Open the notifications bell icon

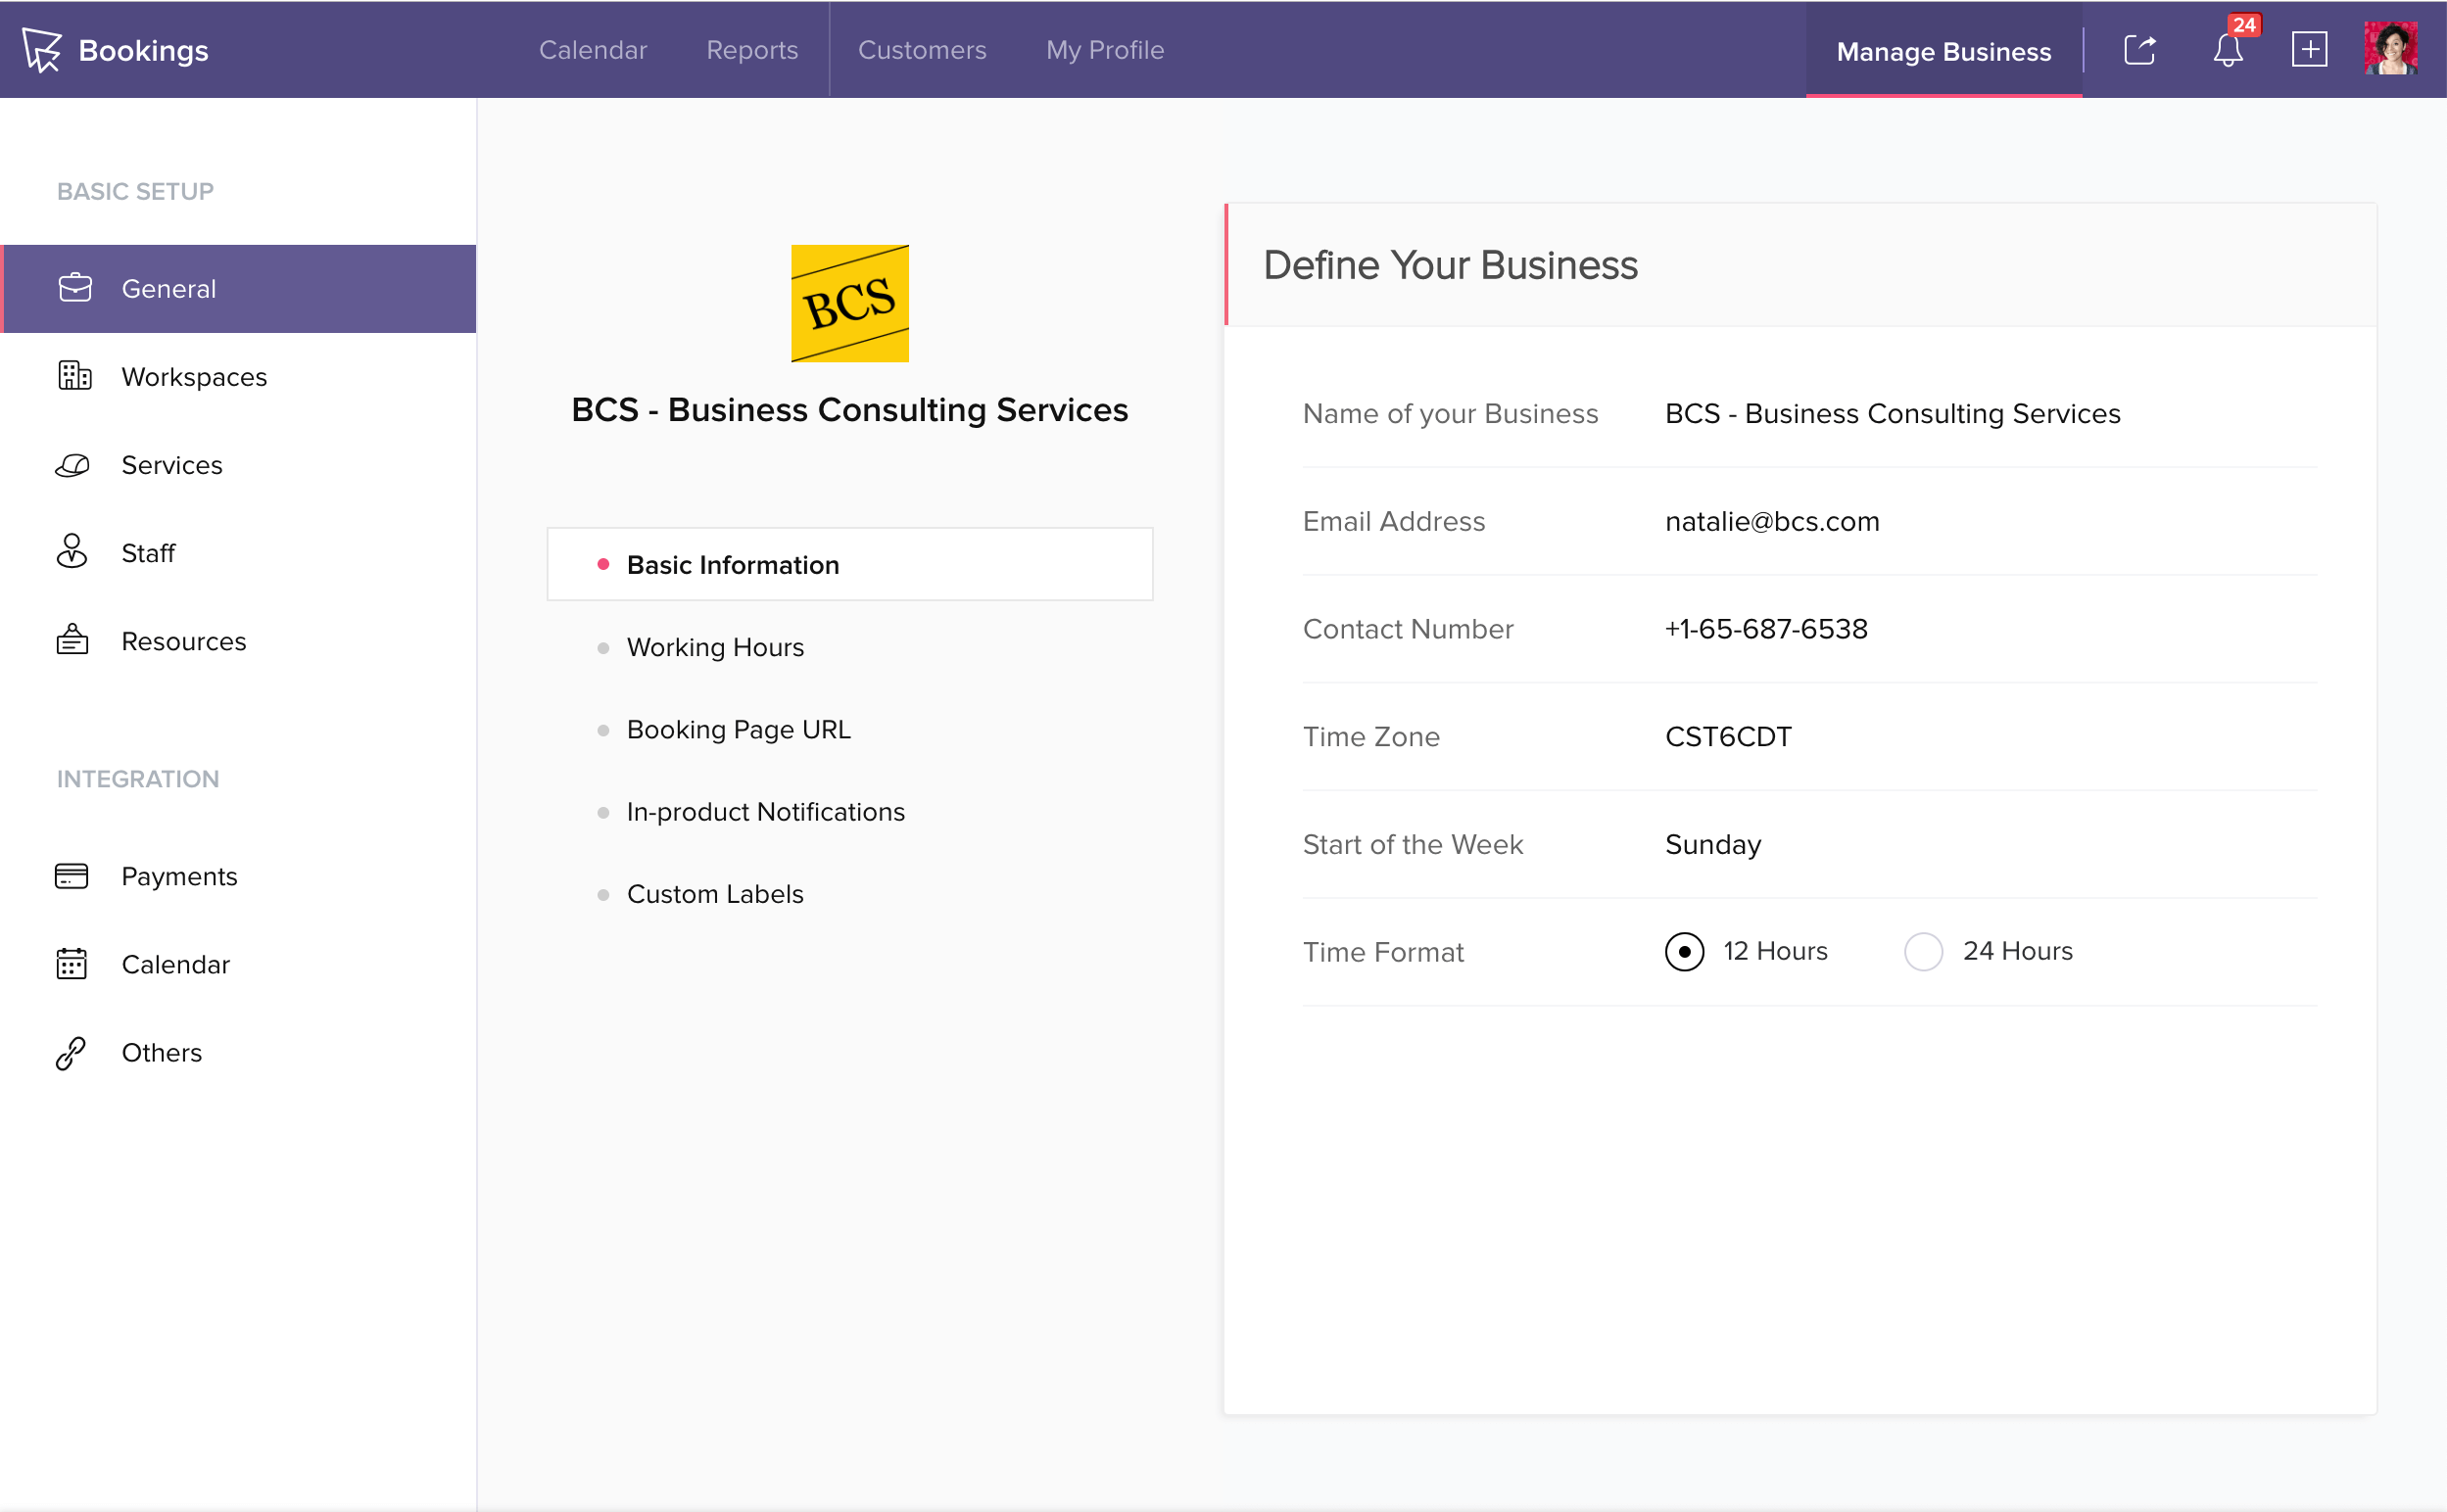2227,50
